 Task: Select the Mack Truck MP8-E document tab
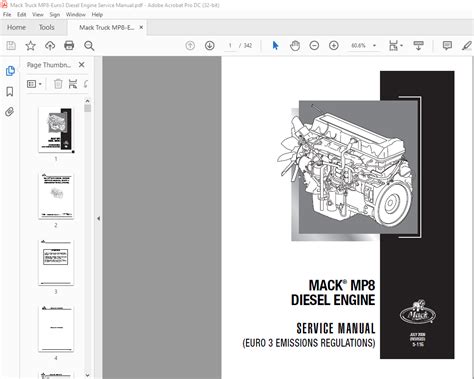tap(107, 27)
